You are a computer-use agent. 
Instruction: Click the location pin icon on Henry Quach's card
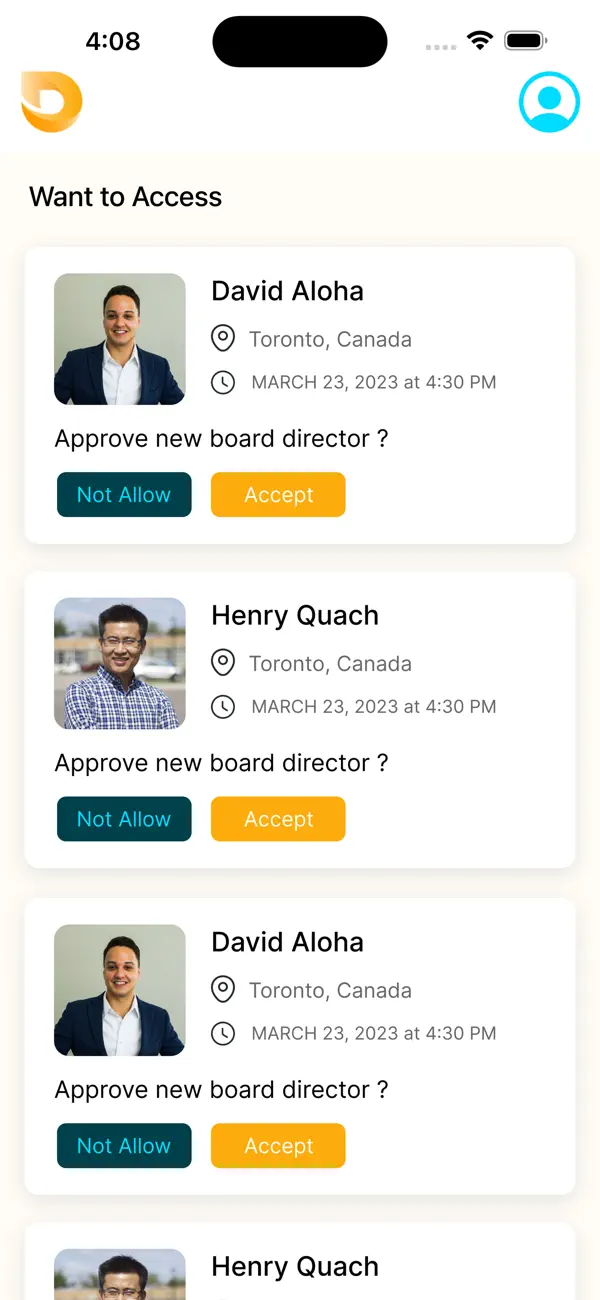(223, 662)
